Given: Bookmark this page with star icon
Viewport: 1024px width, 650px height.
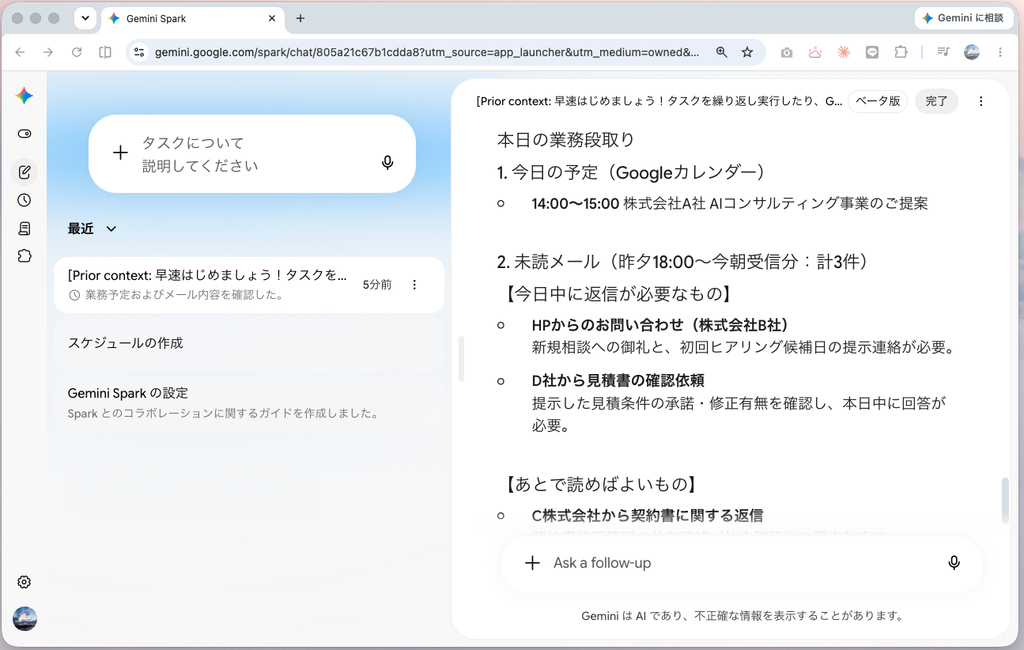Looking at the screenshot, I should point(747,52).
